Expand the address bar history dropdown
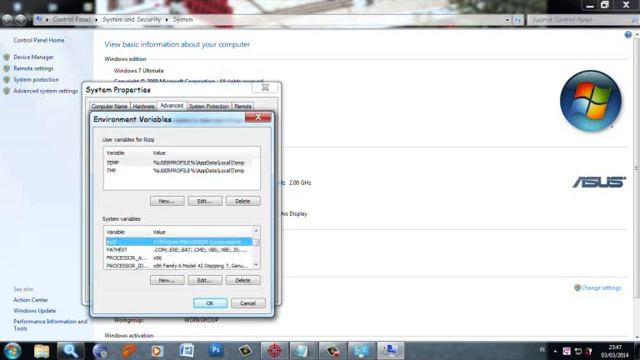The width and height of the screenshot is (640, 360). (507, 20)
